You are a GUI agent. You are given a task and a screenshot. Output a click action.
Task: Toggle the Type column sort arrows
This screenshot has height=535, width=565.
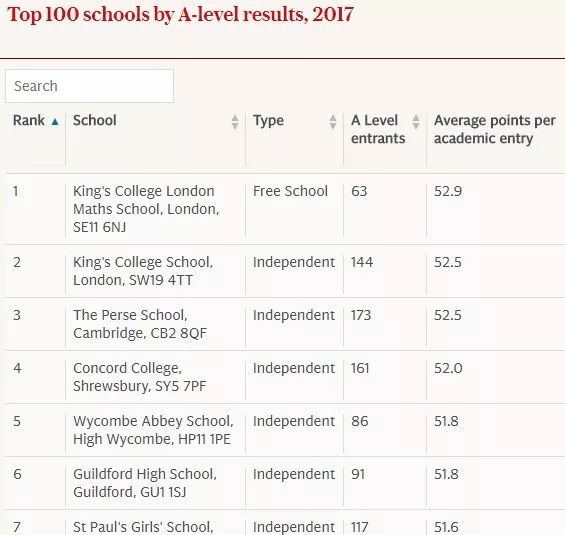(x=333, y=122)
